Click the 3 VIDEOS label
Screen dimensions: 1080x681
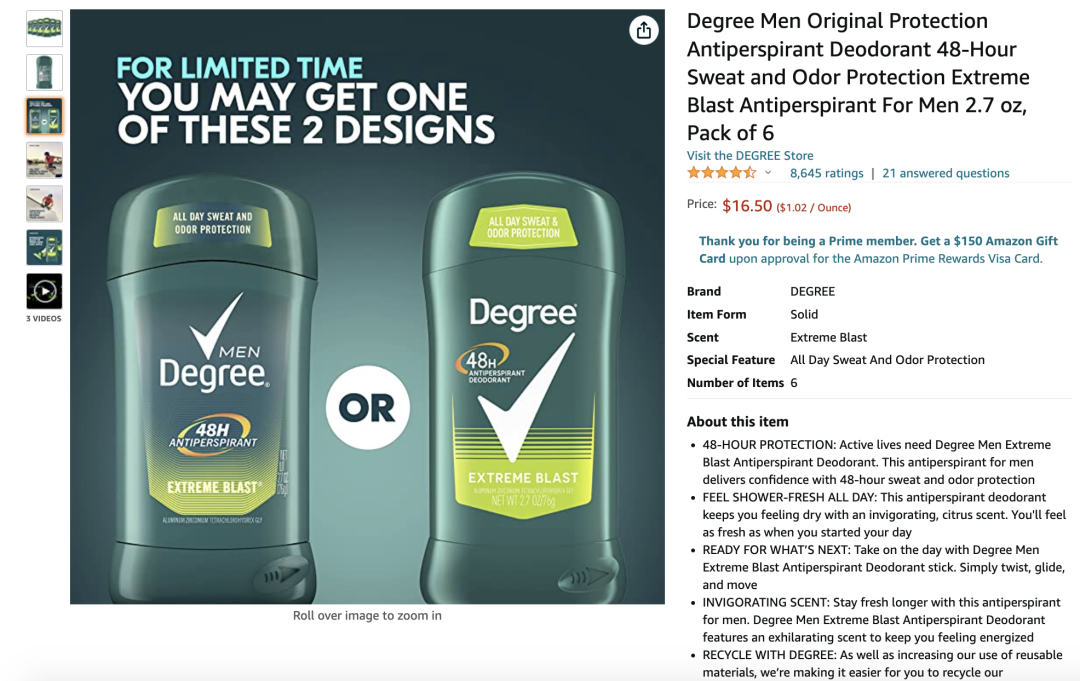coord(43,319)
